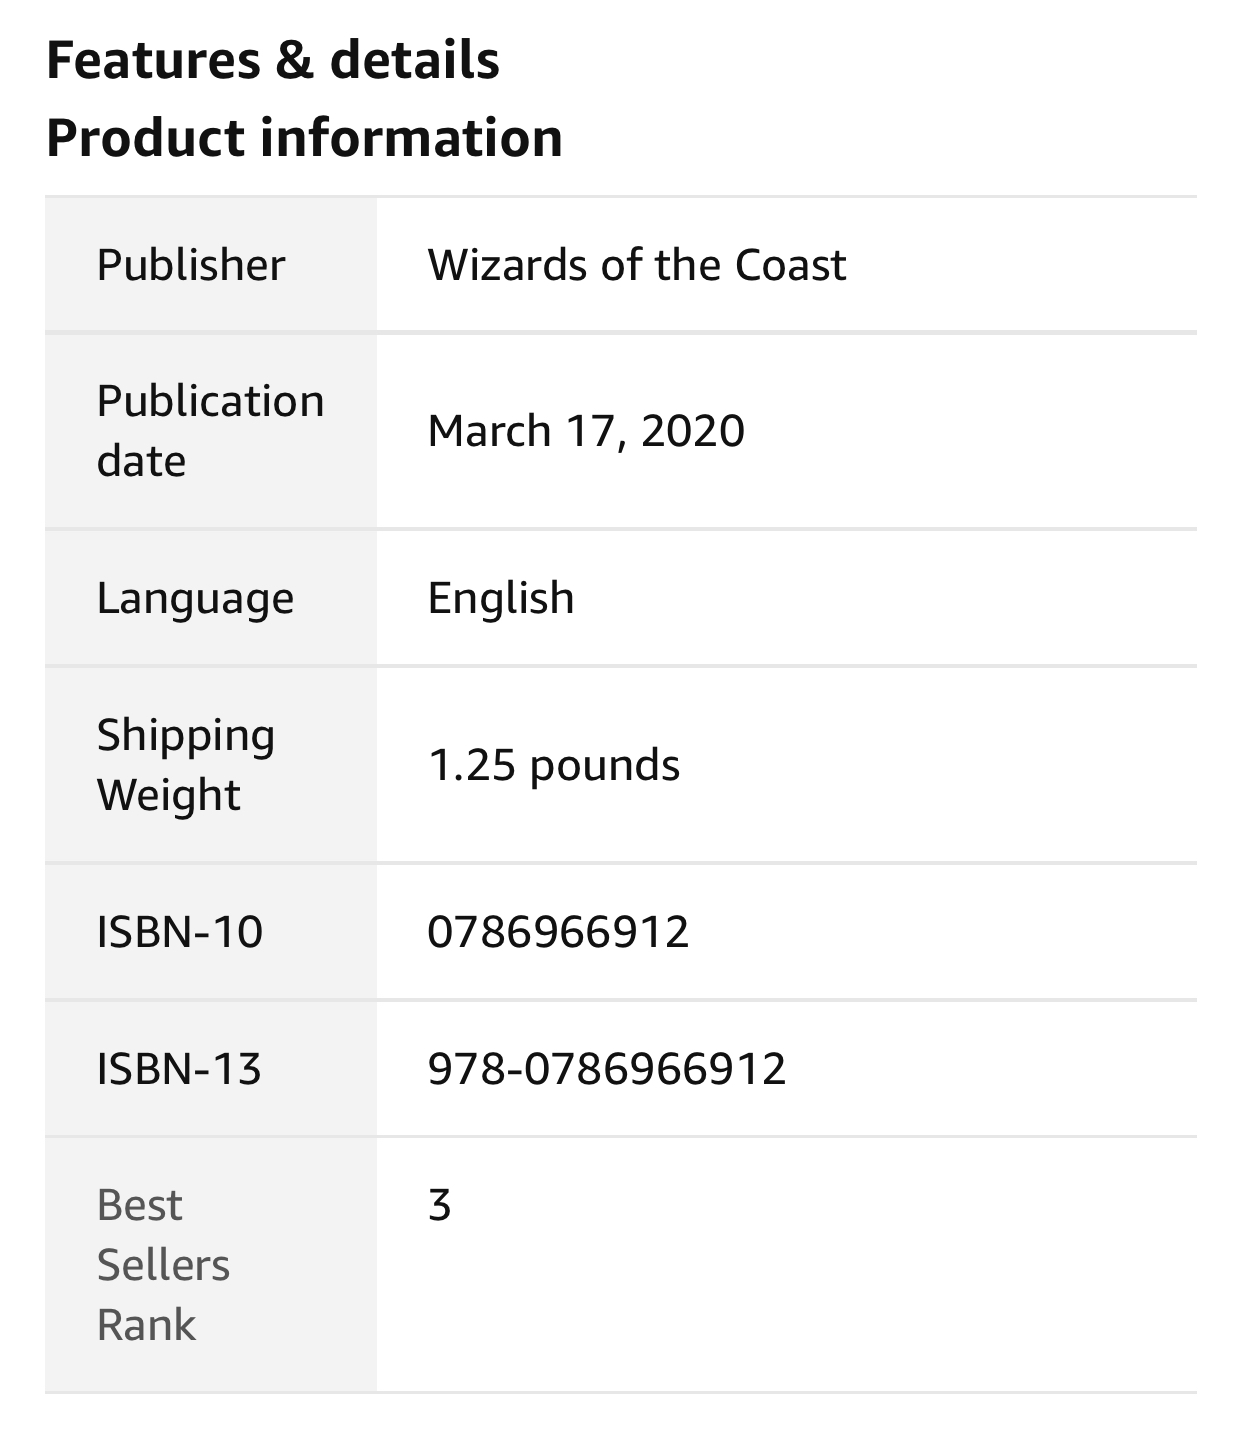The width and height of the screenshot is (1242, 1442).
Task: Select the ISBN-13 number 978-0786966912
Action: click(x=607, y=1069)
